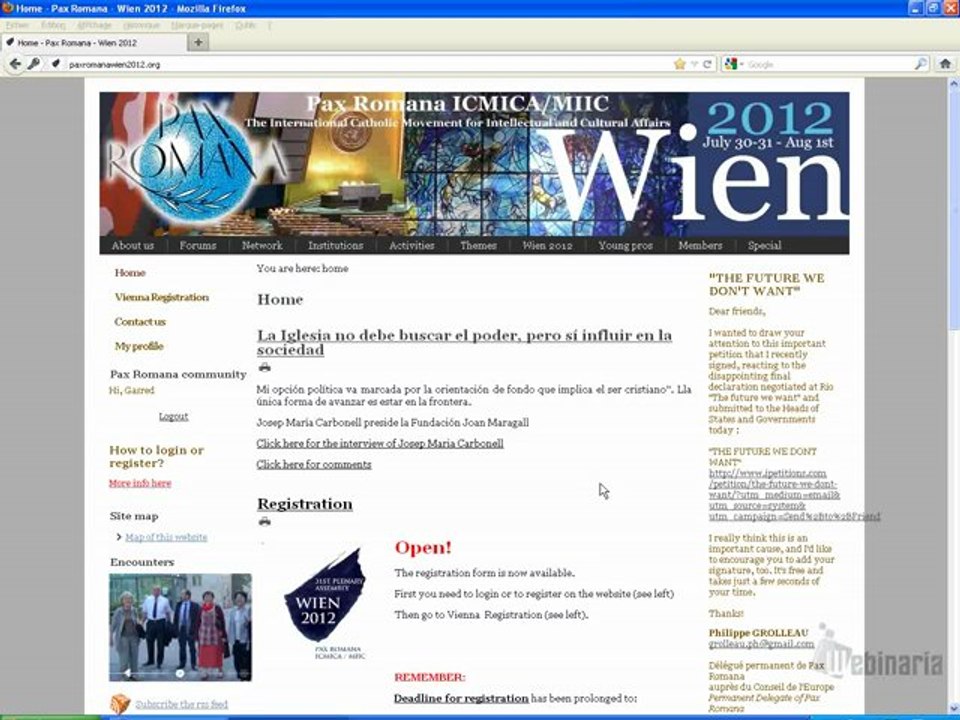Click previous arrow on Encounters slideshow
This screenshot has width=960, height=720.
point(127,673)
